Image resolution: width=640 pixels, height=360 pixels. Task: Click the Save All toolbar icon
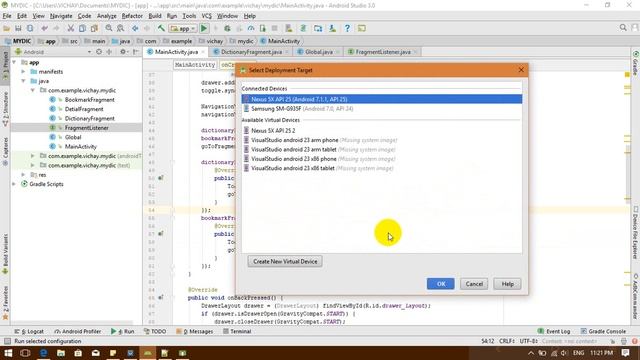pos(18,28)
